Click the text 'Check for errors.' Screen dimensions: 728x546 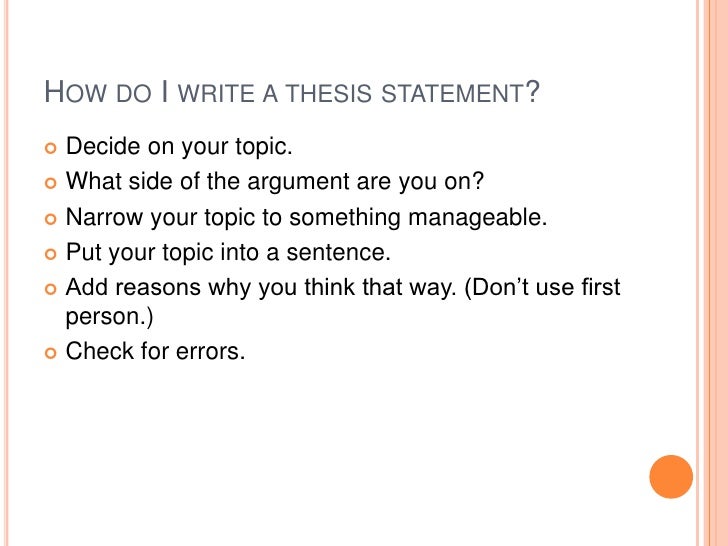155,353
